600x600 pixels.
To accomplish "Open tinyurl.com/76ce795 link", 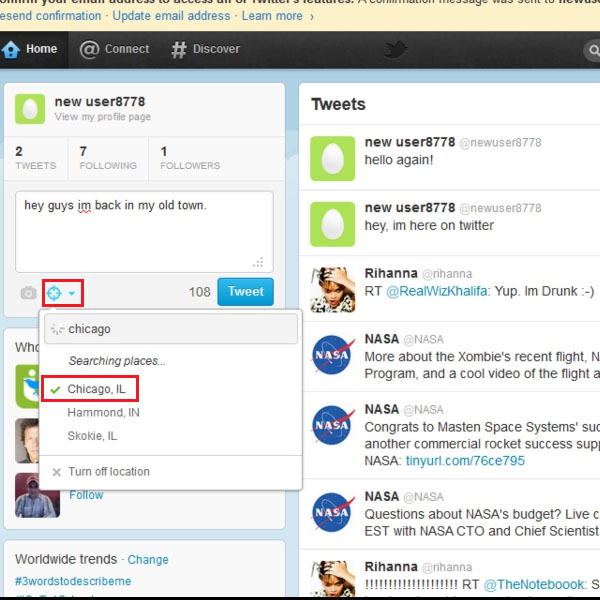I will 465,461.
